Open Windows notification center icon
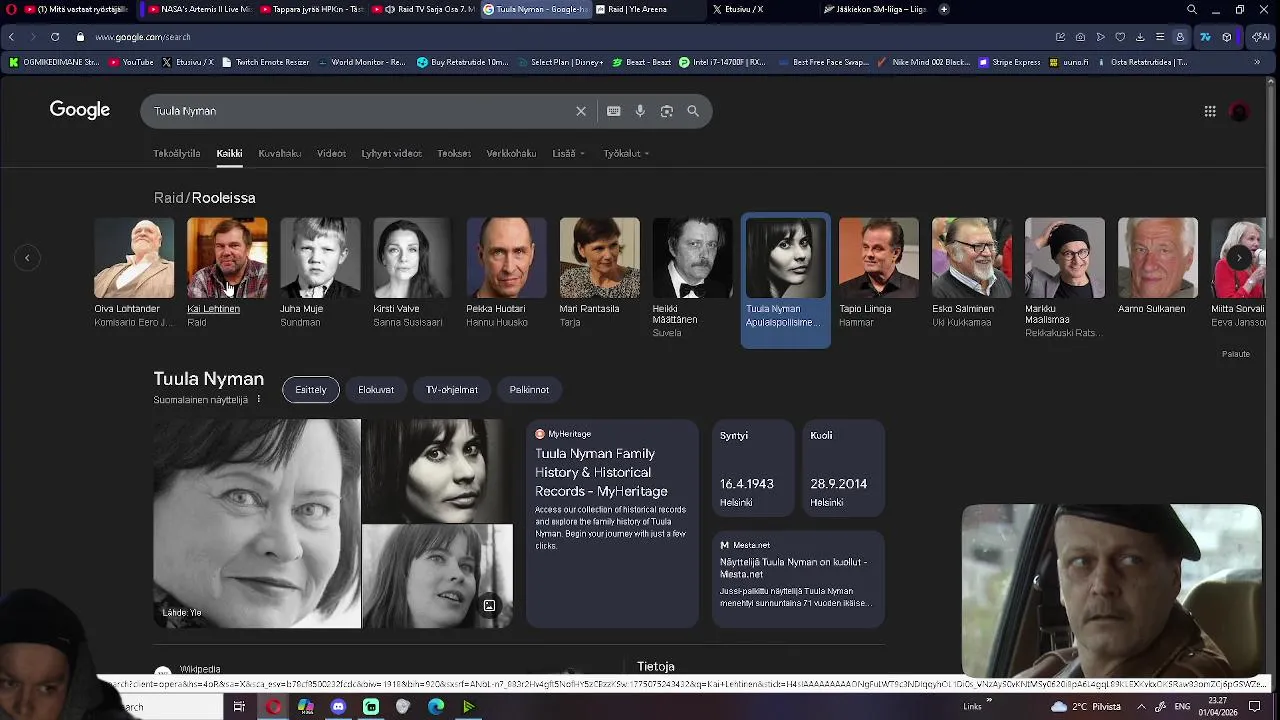Screen dimensions: 1280x720 pyautogui.click(x=1255, y=707)
